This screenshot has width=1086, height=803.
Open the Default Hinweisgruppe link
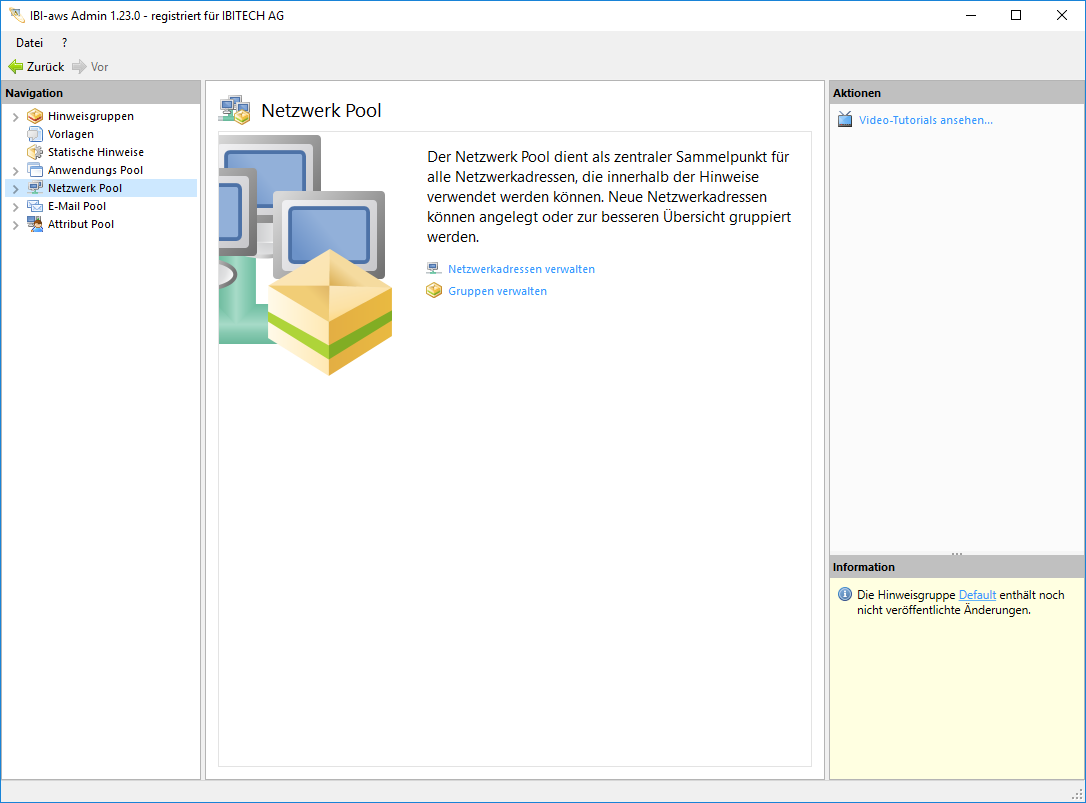977,595
